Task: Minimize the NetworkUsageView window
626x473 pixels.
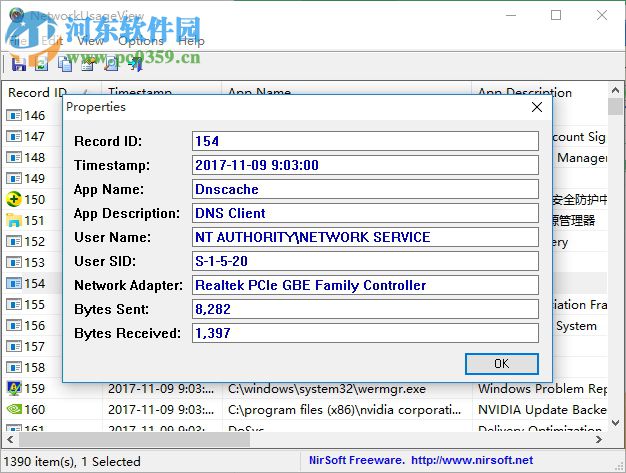Action: pos(511,16)
